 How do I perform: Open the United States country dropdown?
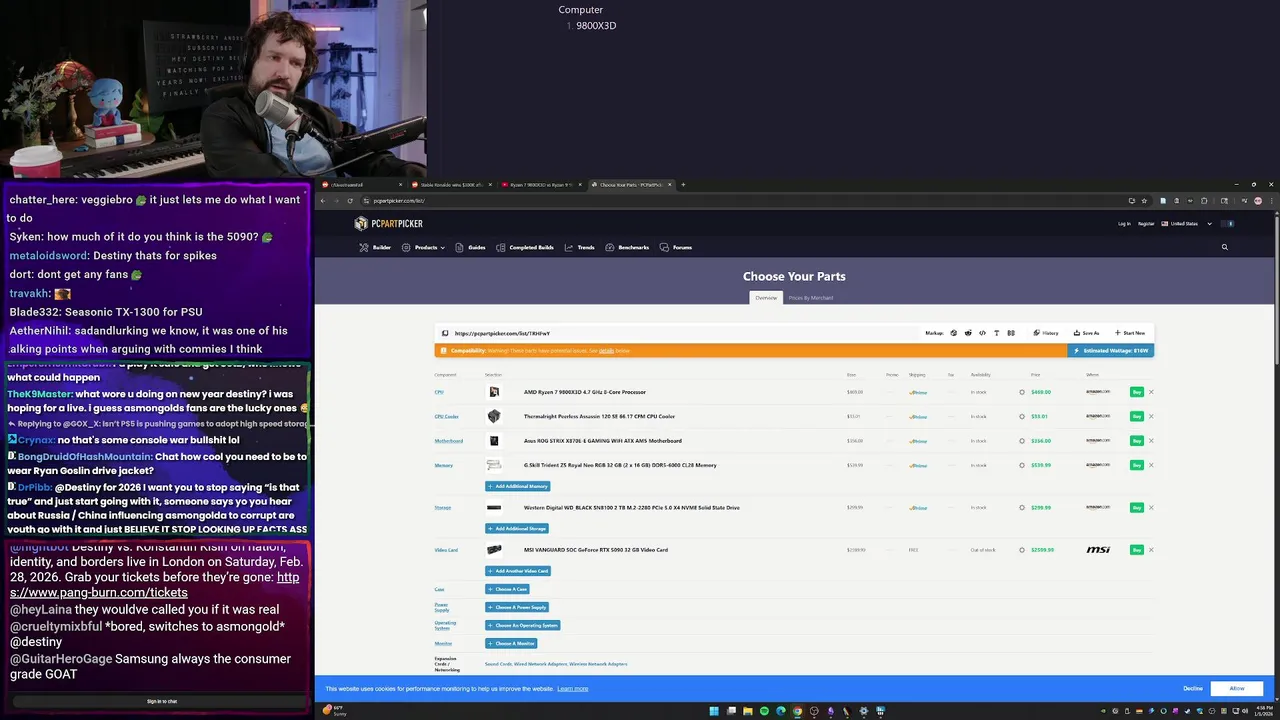click(1186, 224)
